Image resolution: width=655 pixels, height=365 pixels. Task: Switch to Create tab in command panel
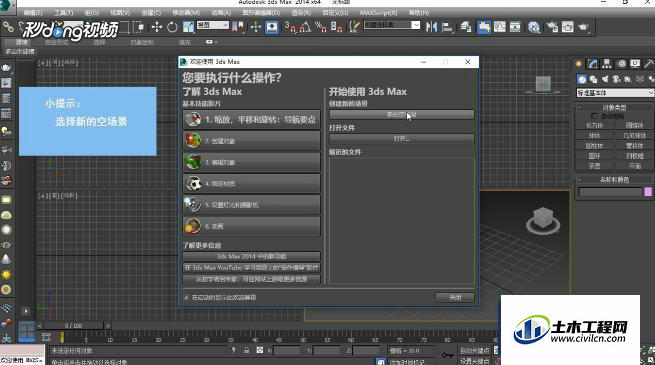pos(579,64)
